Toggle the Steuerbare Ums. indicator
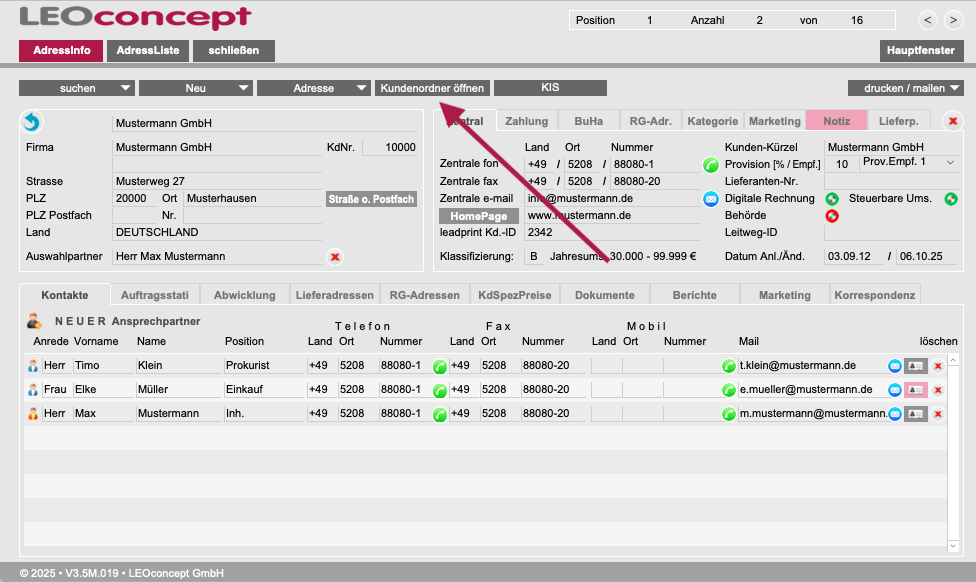Viewport: 976px width, 582px height. tap(951, 198)
